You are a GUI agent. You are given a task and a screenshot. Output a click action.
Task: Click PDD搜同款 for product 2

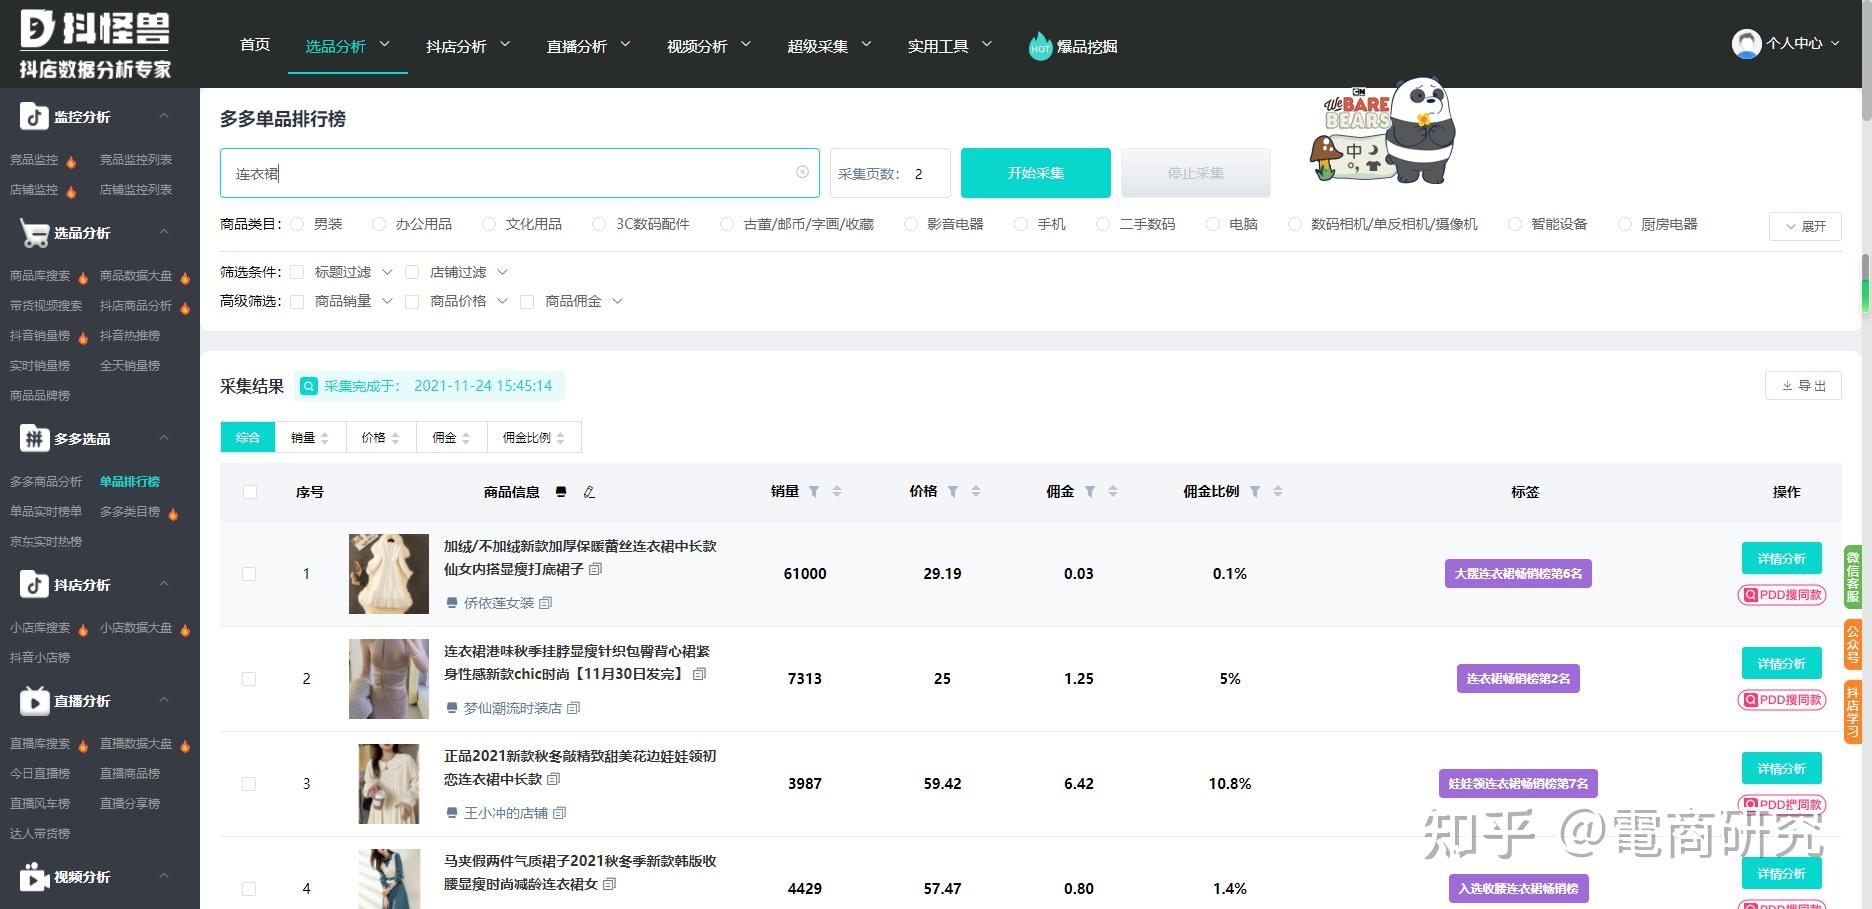click(1782, 700)
